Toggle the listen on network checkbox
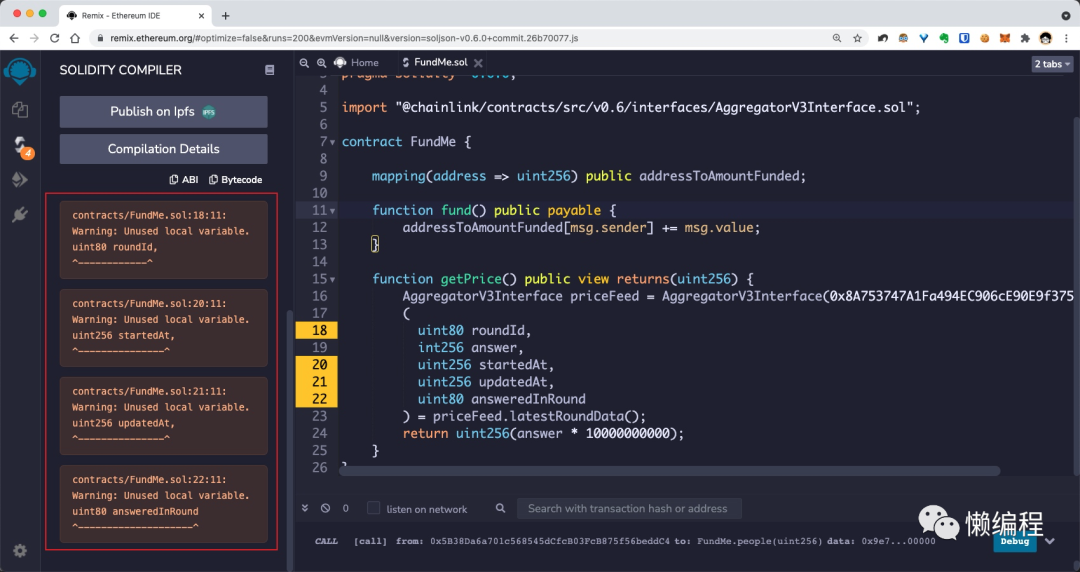Viewport: 1080px width, 572px height. [373, 508]
